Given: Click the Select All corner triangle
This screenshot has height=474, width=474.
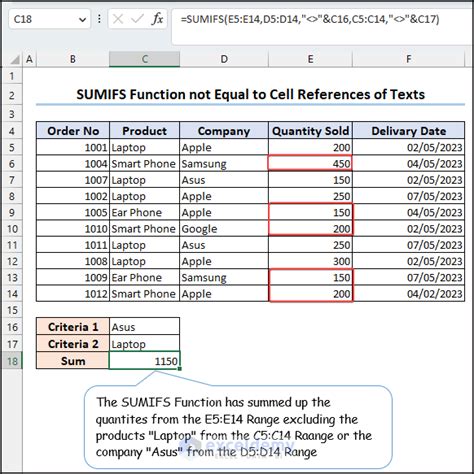Looking at the screenshot, I should click(x=15, y=60).
